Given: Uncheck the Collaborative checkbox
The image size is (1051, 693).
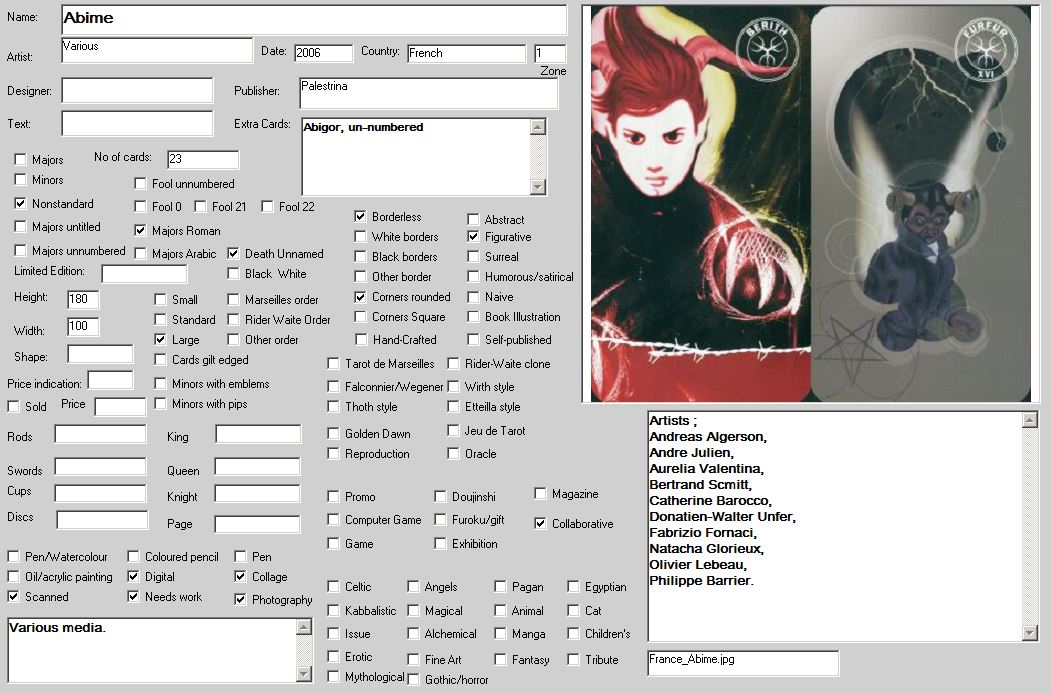Looking at the screenshot, I should pos(541,523).
